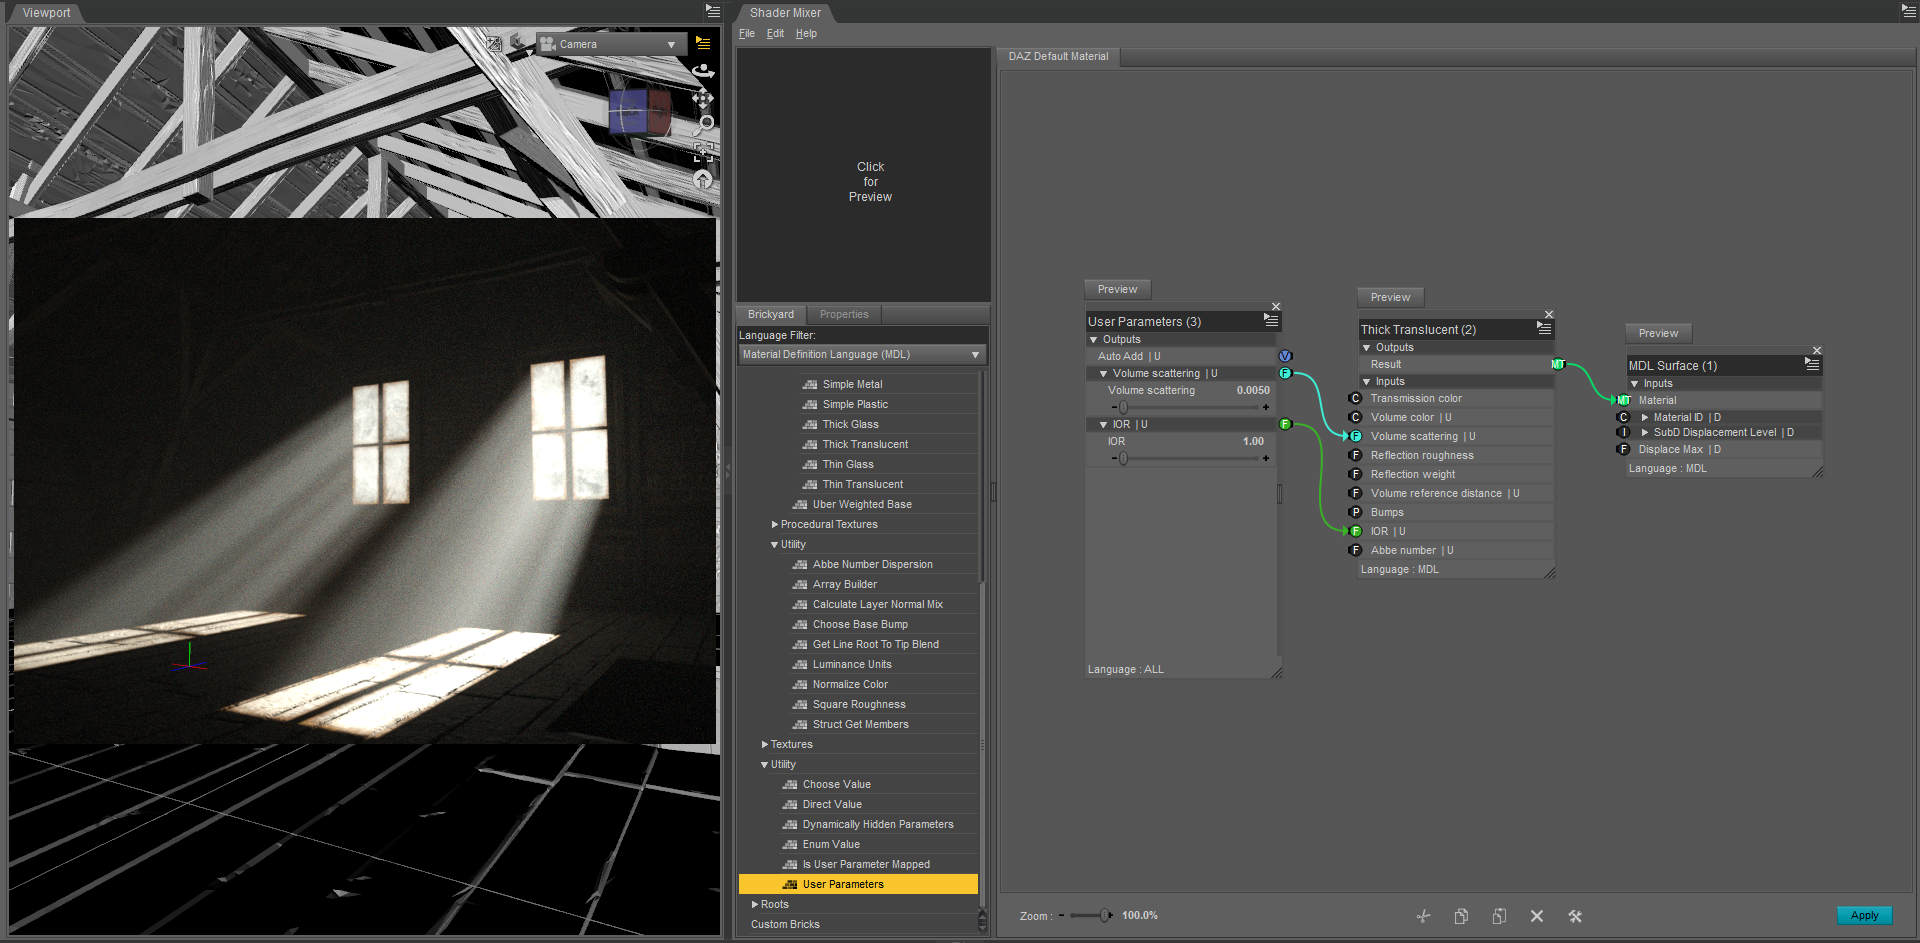This screenshot has height=943, width=1920.
Task: Select the pan camera tool in Viewport
Action: point(703,98)
